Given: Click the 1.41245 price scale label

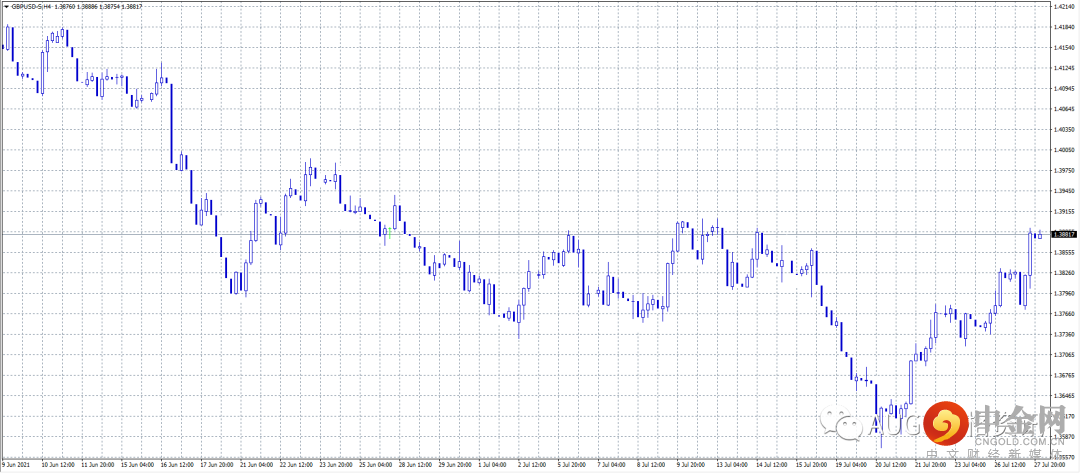Looking at the screenshot, I should point(1063,68).
